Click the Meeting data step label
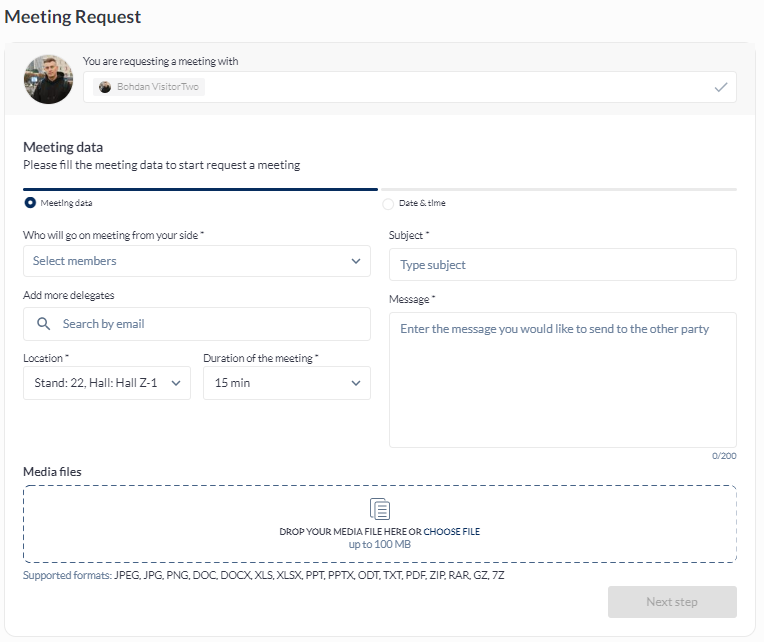764x642 pixels. (x=67, y=203)
